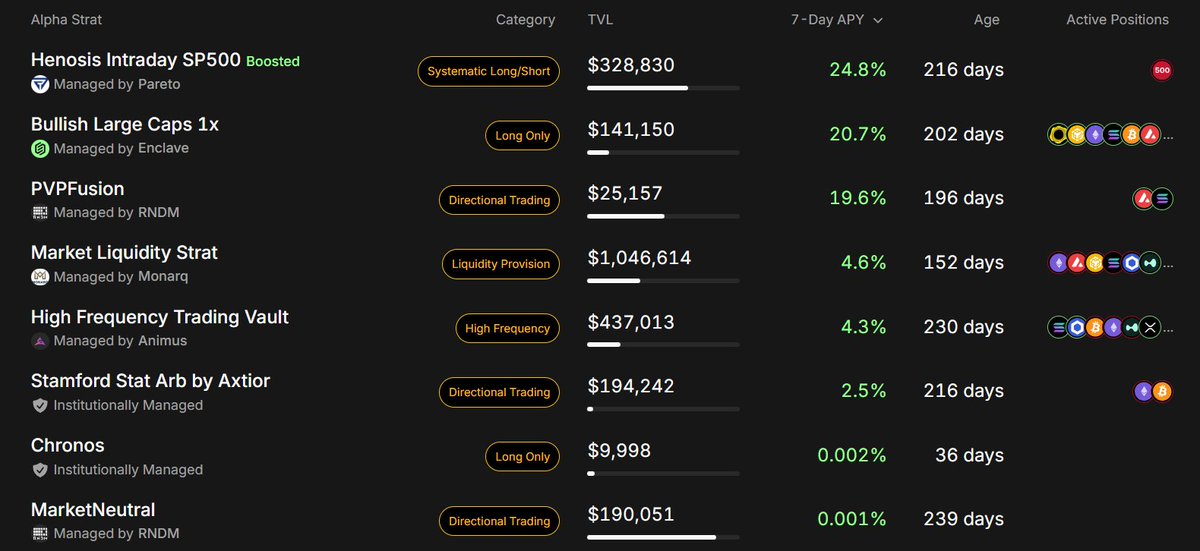Viewport: 1200px width, 551px height.
Task: Open the PVPFusion strategy
Action: point(78,188)
